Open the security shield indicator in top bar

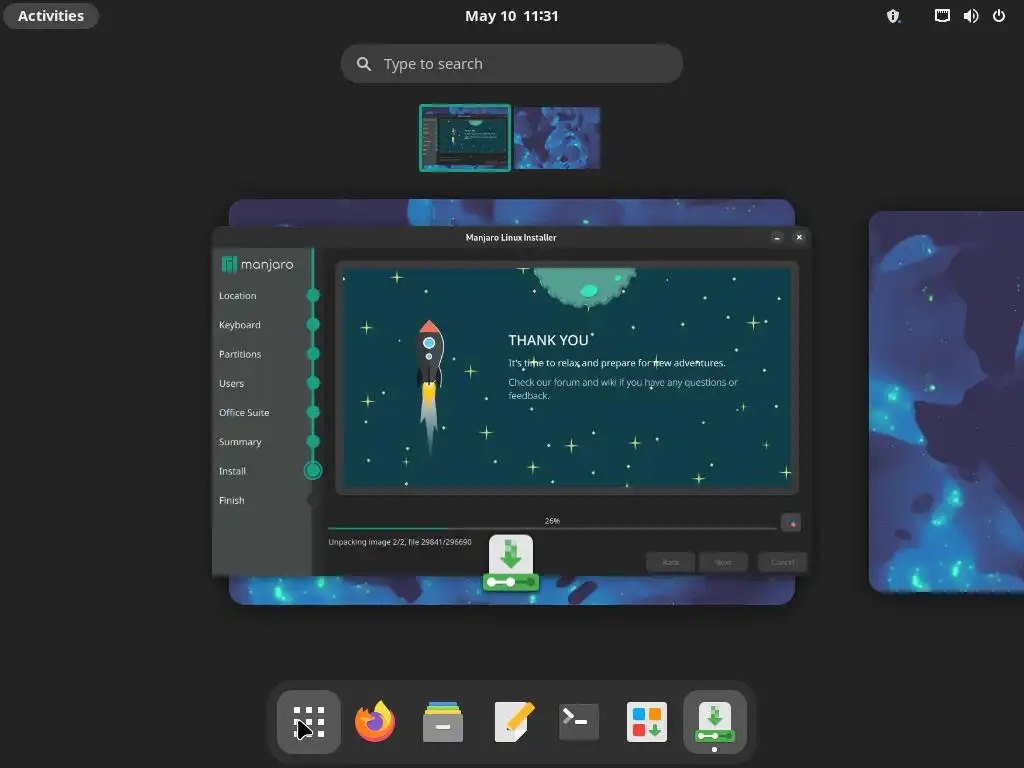coord(893,16)
